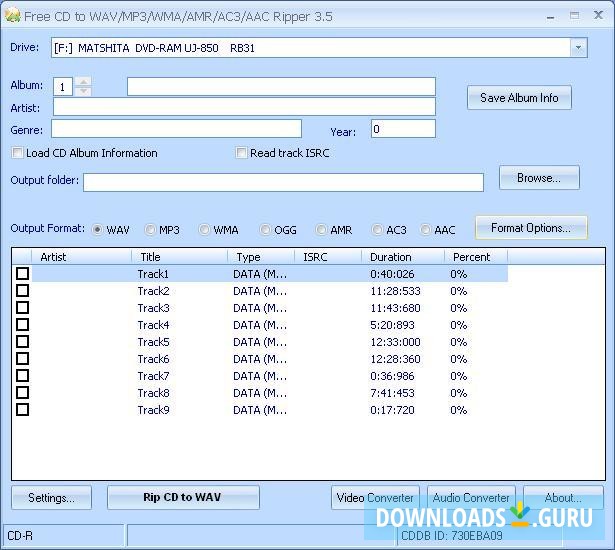Click the Type column header
Viewport: 615px width, 550px height.
pyautogui.click(x=261, y=257)
